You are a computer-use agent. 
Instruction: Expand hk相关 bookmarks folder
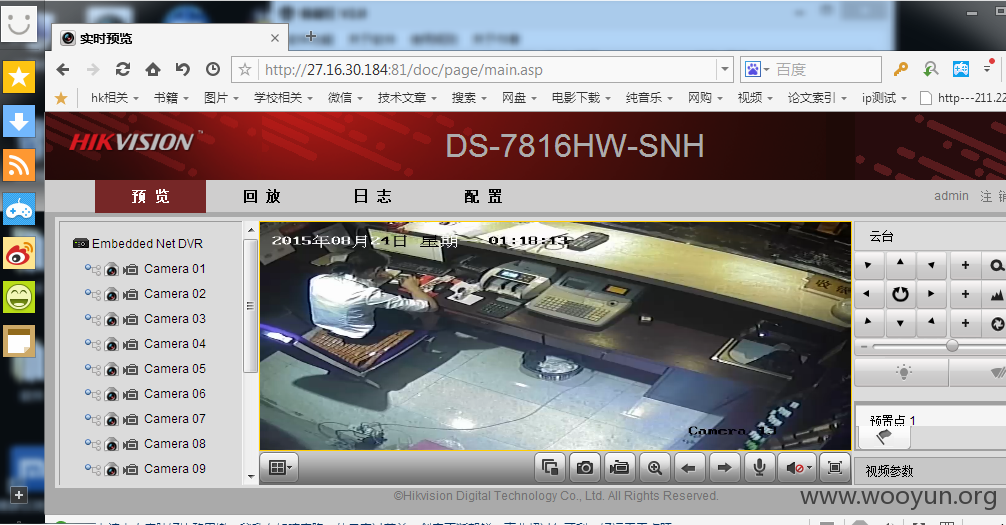pos(114,98)
